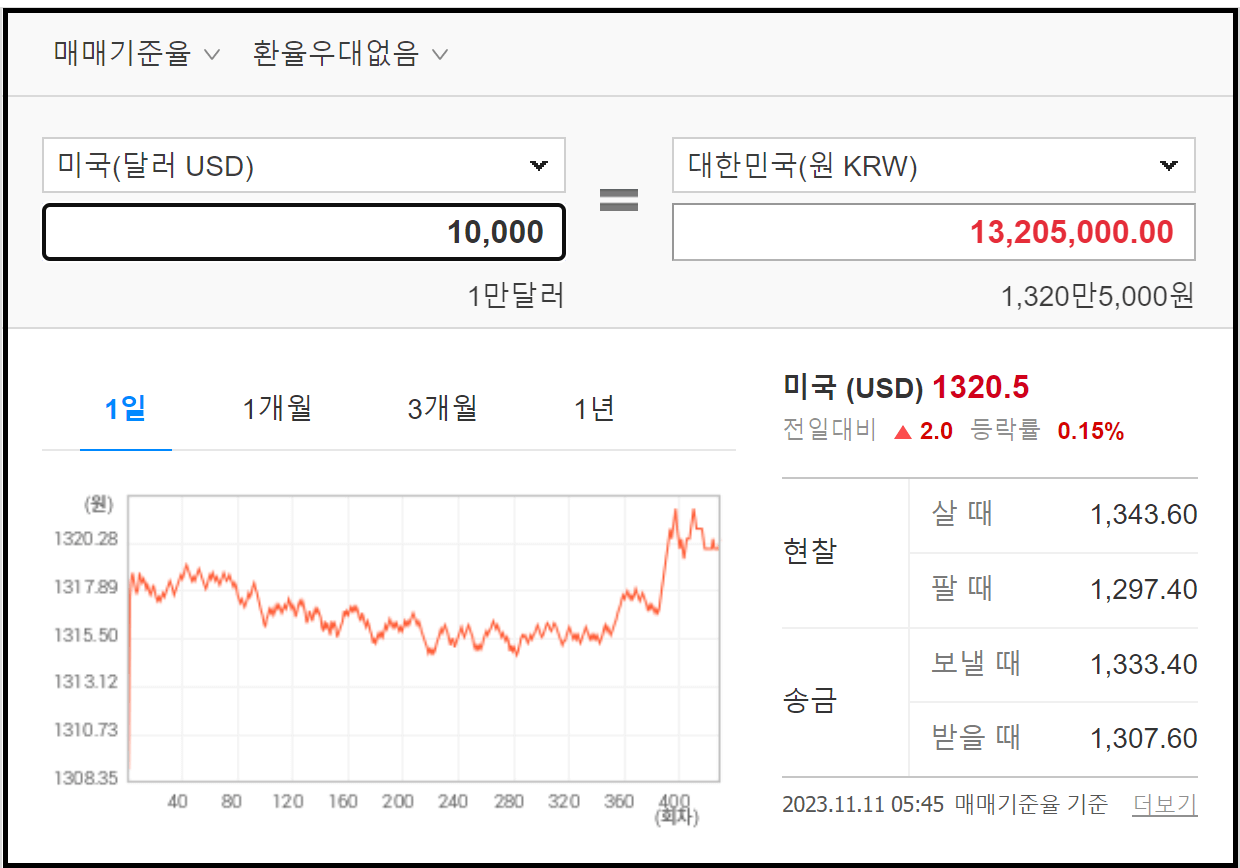Image resolution: width=1240 pixels, height=868 pixels.
Task: Switch to the 3개월 chart tab
Action: point(440,408)
